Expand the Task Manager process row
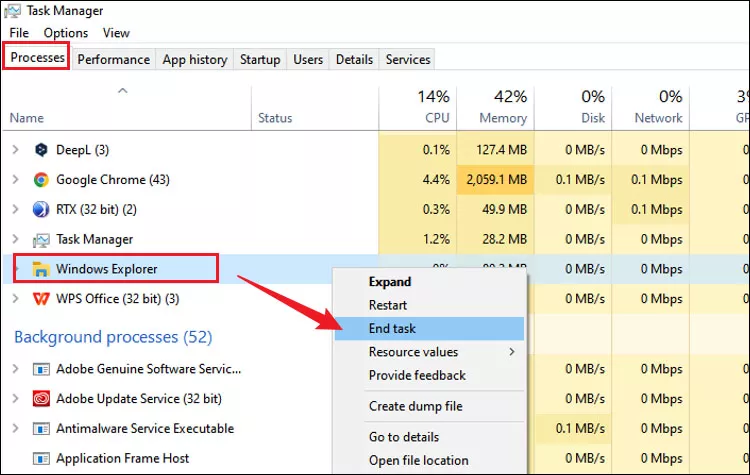The height and width of the screenshot is (475, 750). (15, 239)
